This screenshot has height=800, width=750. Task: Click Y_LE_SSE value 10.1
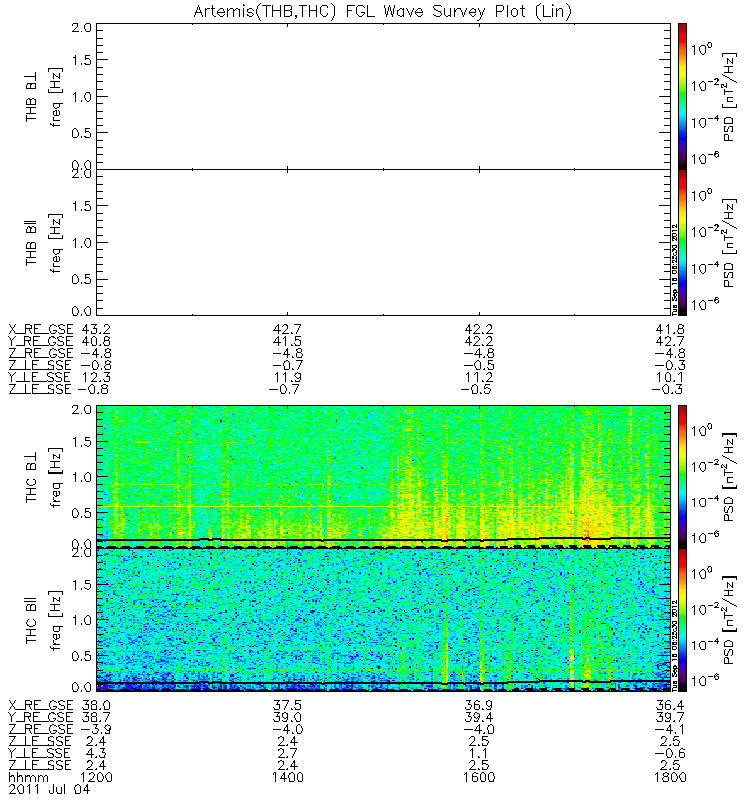coord(670,378)
